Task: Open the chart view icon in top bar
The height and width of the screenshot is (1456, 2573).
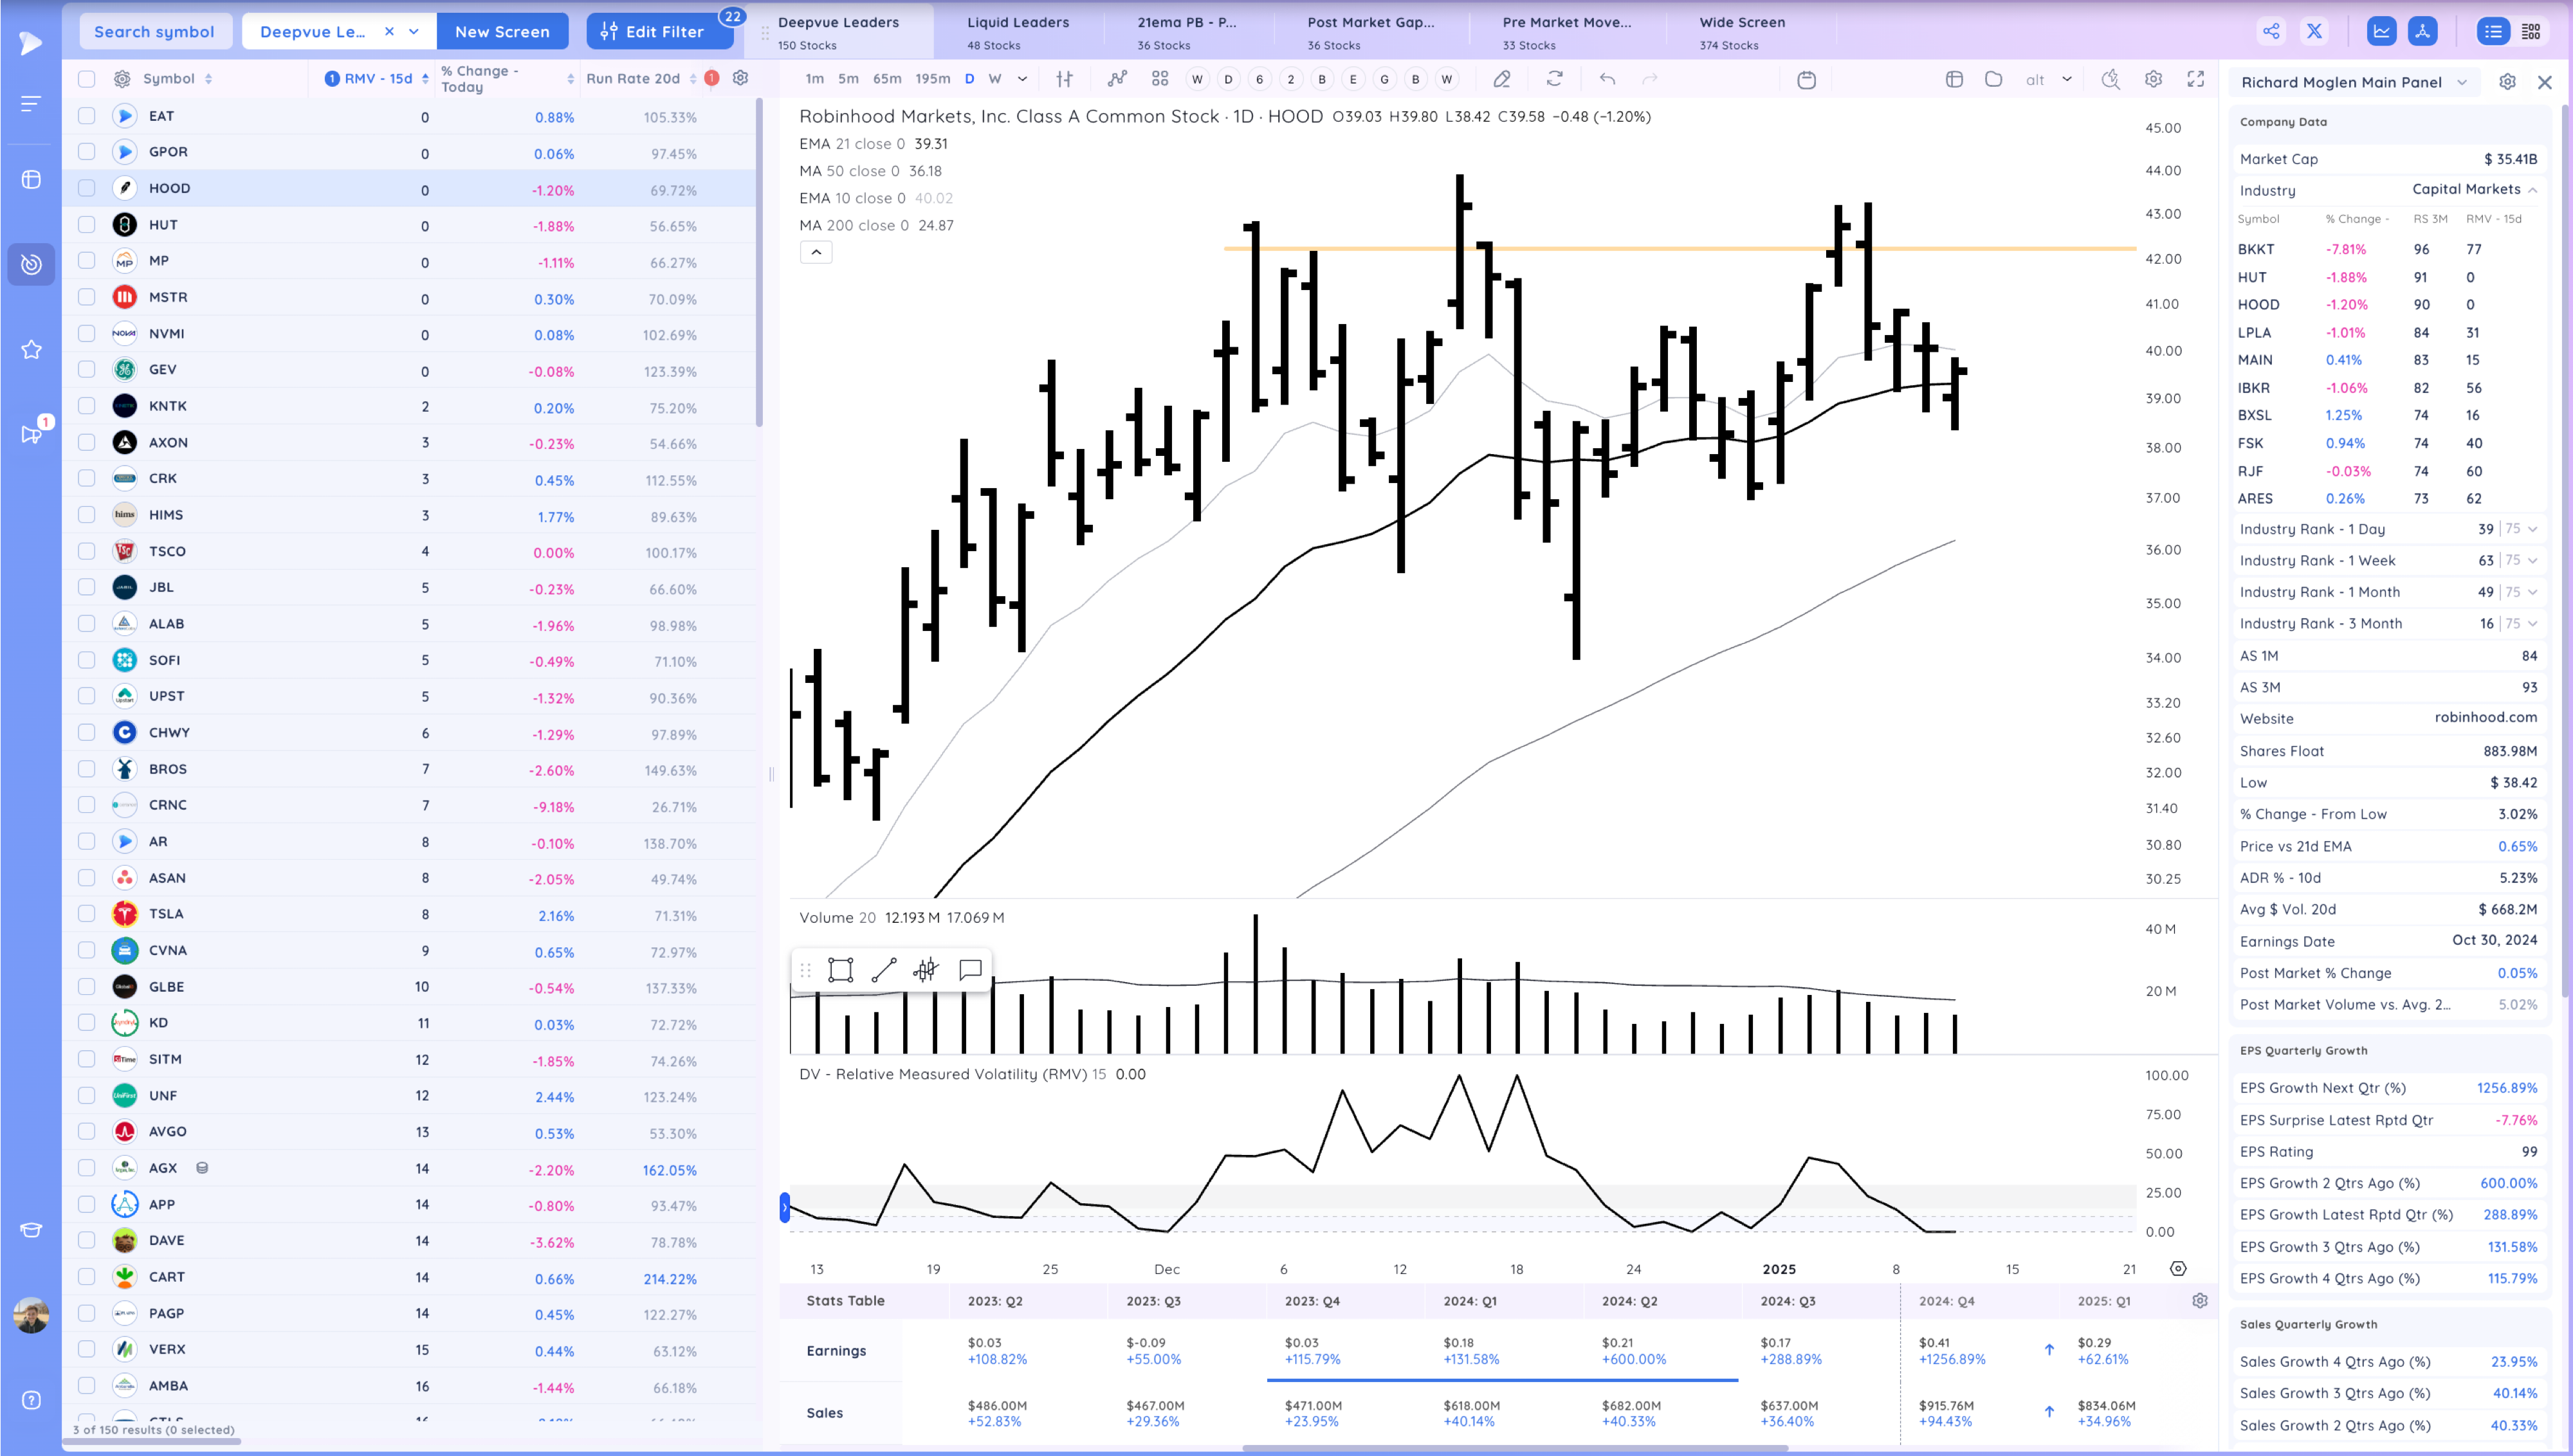Action: pyautogui.click(x=2382, y=31)
